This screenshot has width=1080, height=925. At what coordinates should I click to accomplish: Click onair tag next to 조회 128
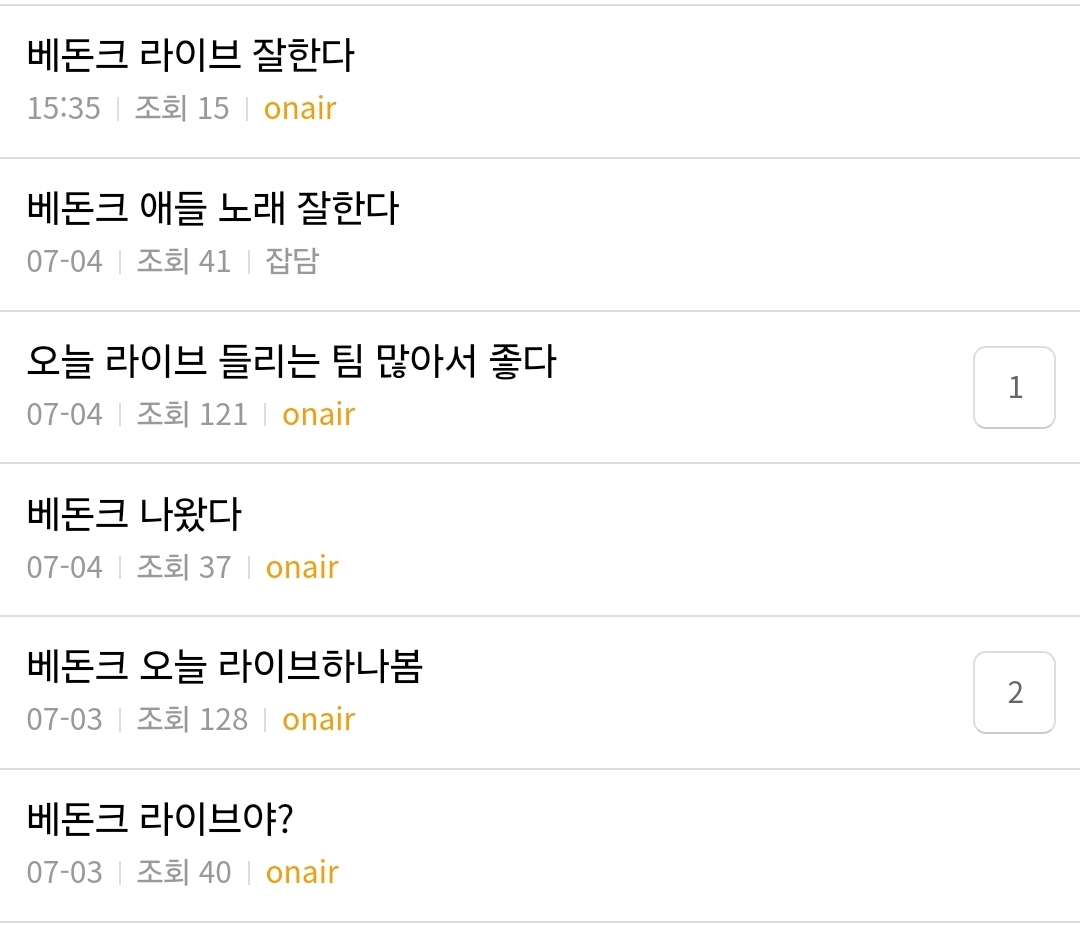[318, 720]
